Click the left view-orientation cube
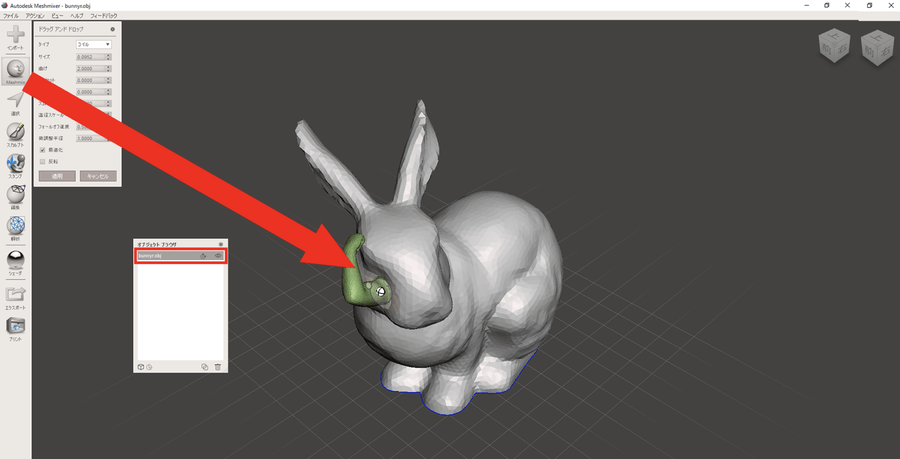Screen dimensions: 900x459 [x=835, y=46]
